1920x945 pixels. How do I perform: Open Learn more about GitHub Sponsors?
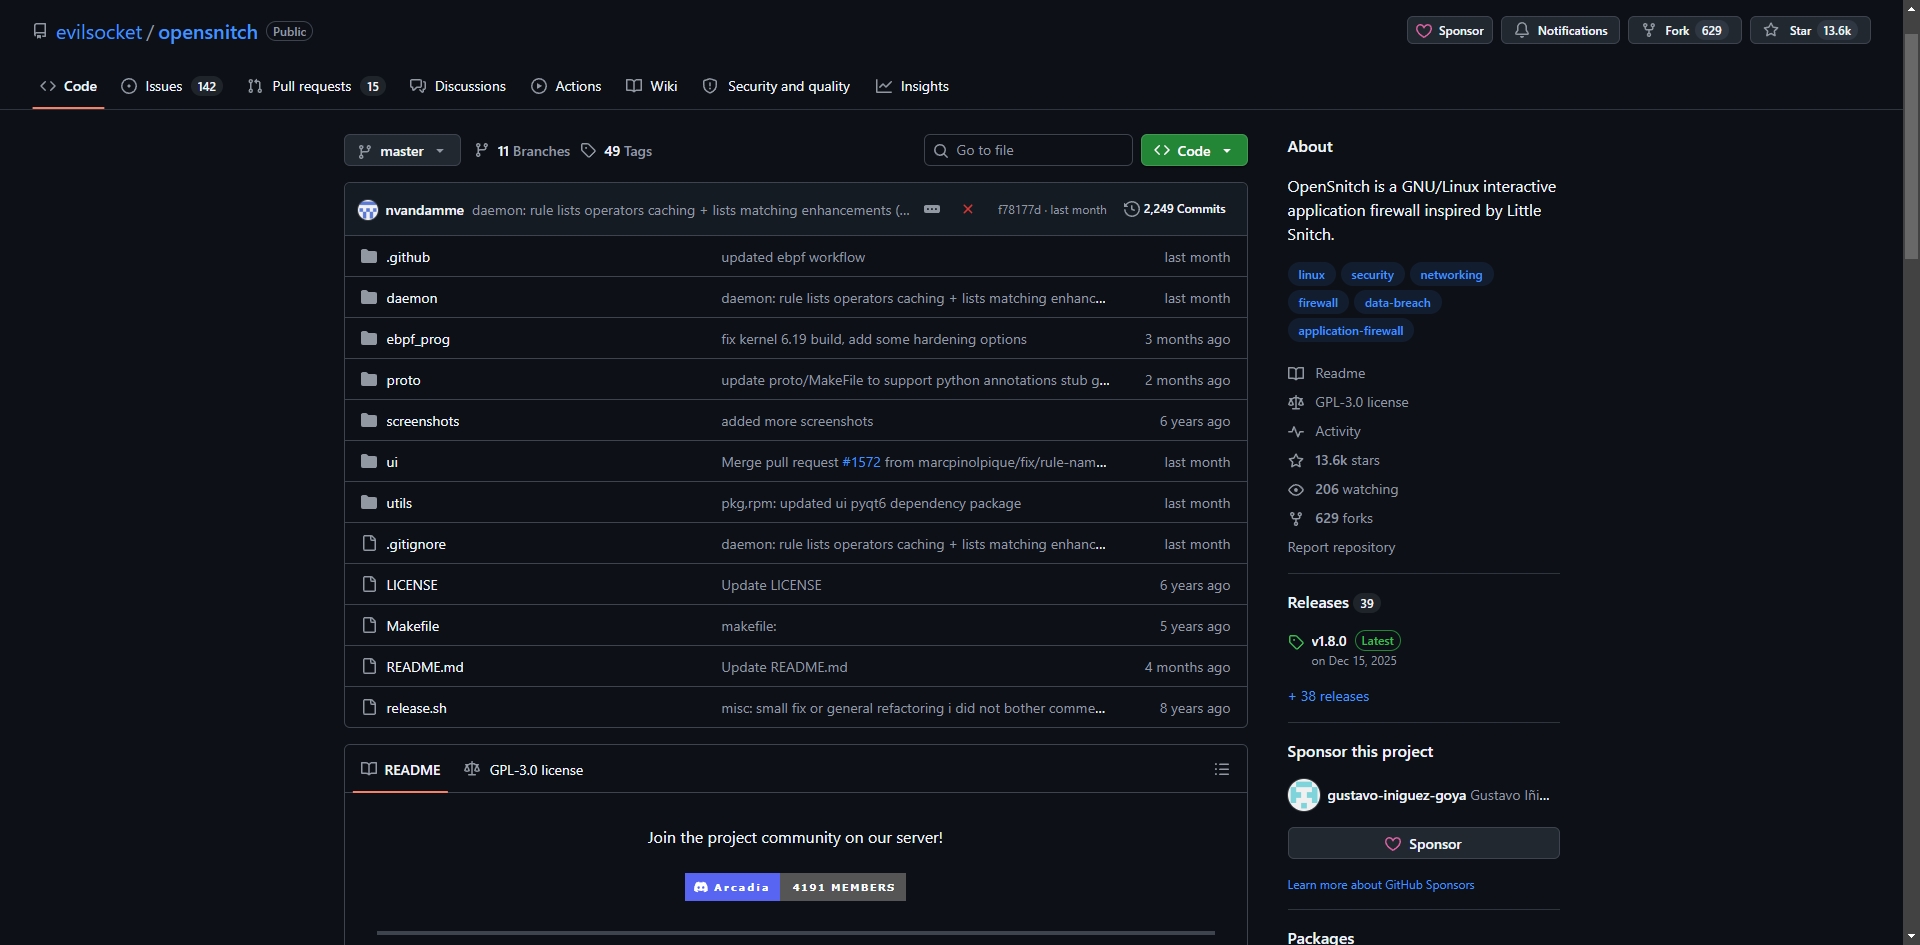click(1380, 885)
